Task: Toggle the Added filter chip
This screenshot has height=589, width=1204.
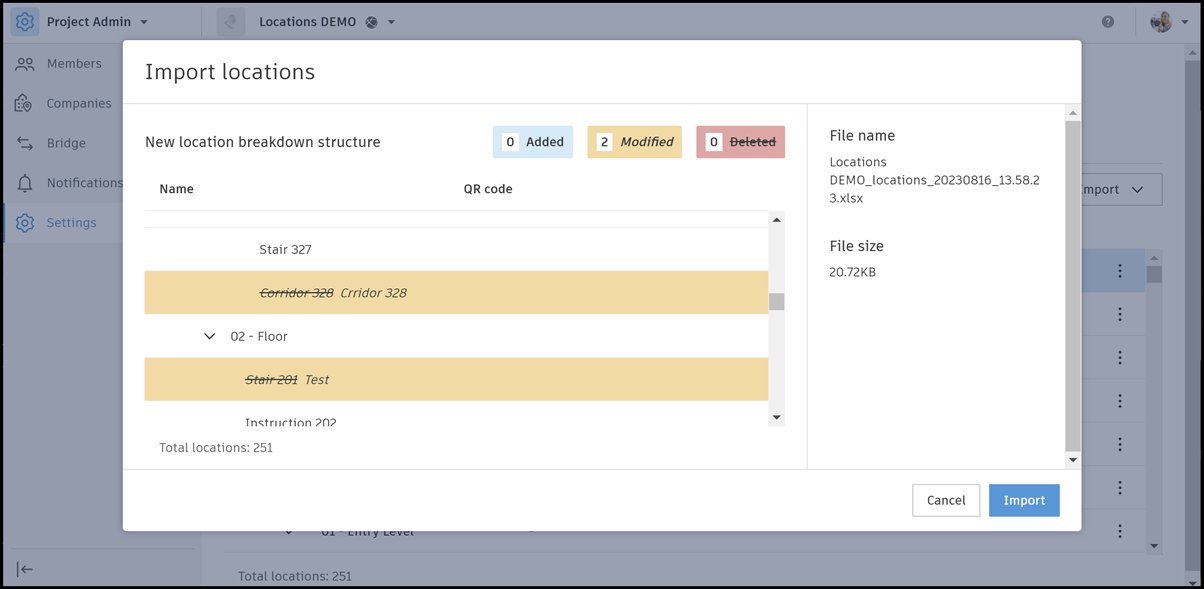Action: tap(533, 142)
